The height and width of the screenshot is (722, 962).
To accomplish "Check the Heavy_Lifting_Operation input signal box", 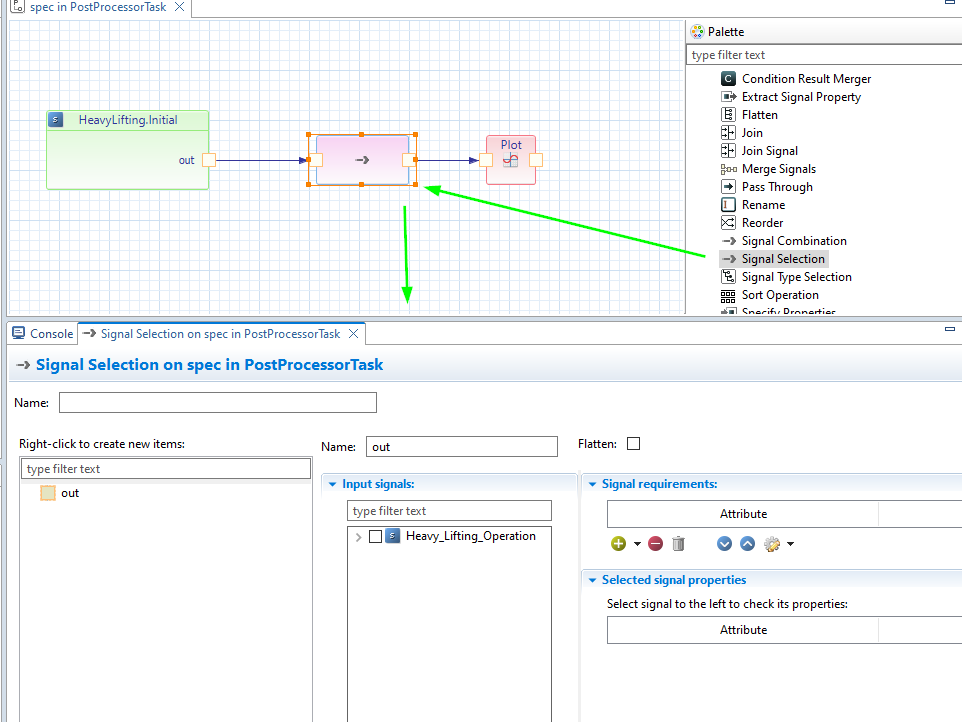I will tap(375, 536).
